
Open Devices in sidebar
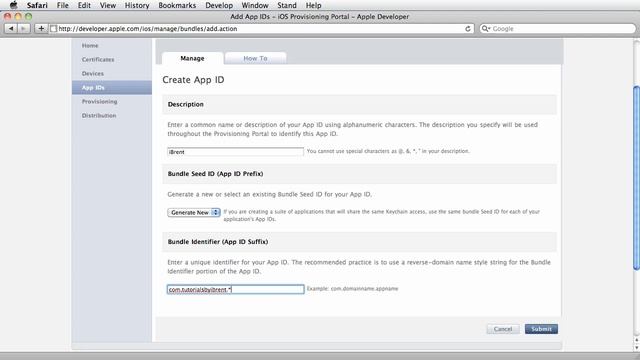[x=93, y=73]
